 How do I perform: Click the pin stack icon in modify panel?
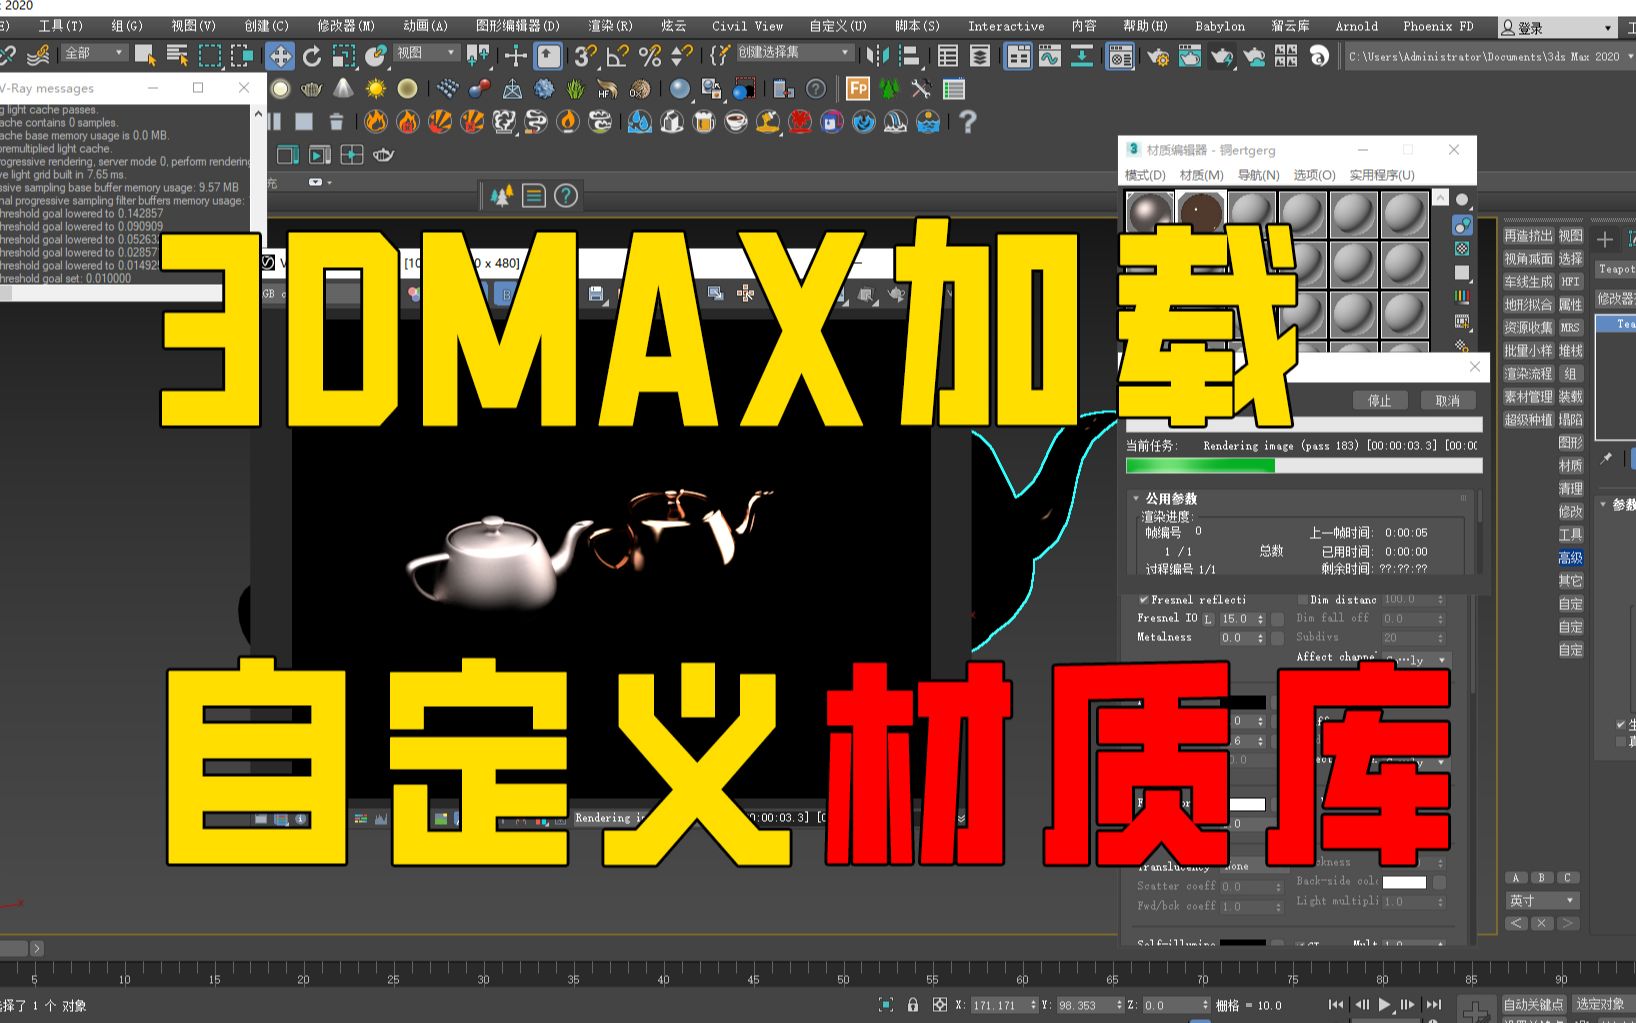coord(1606,458)
